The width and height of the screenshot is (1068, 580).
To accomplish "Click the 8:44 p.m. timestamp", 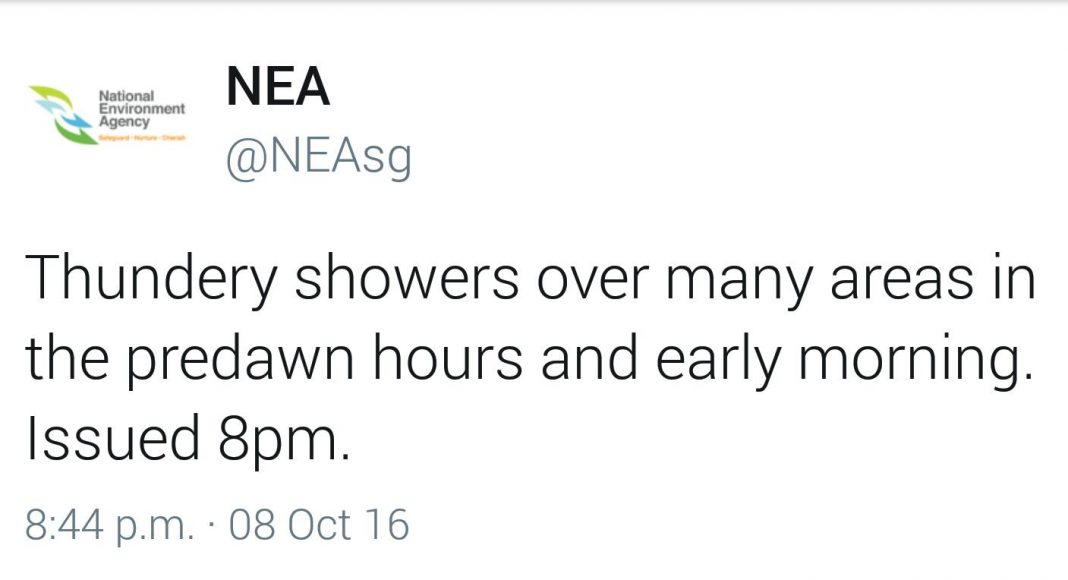I will pos(110,526).
